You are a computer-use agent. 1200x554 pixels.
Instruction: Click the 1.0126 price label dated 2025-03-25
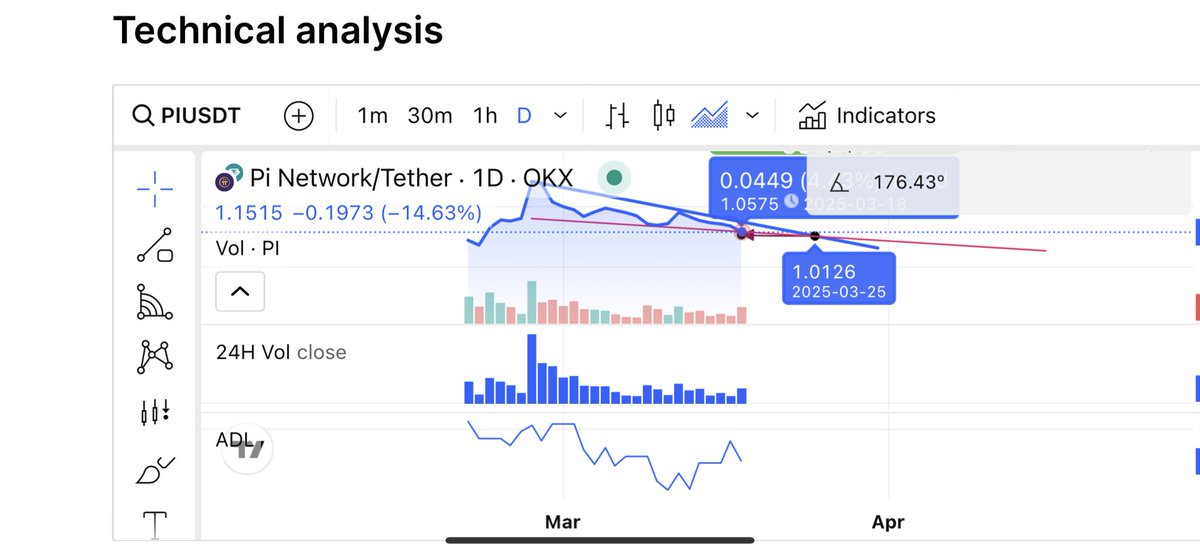click(839, 278)
